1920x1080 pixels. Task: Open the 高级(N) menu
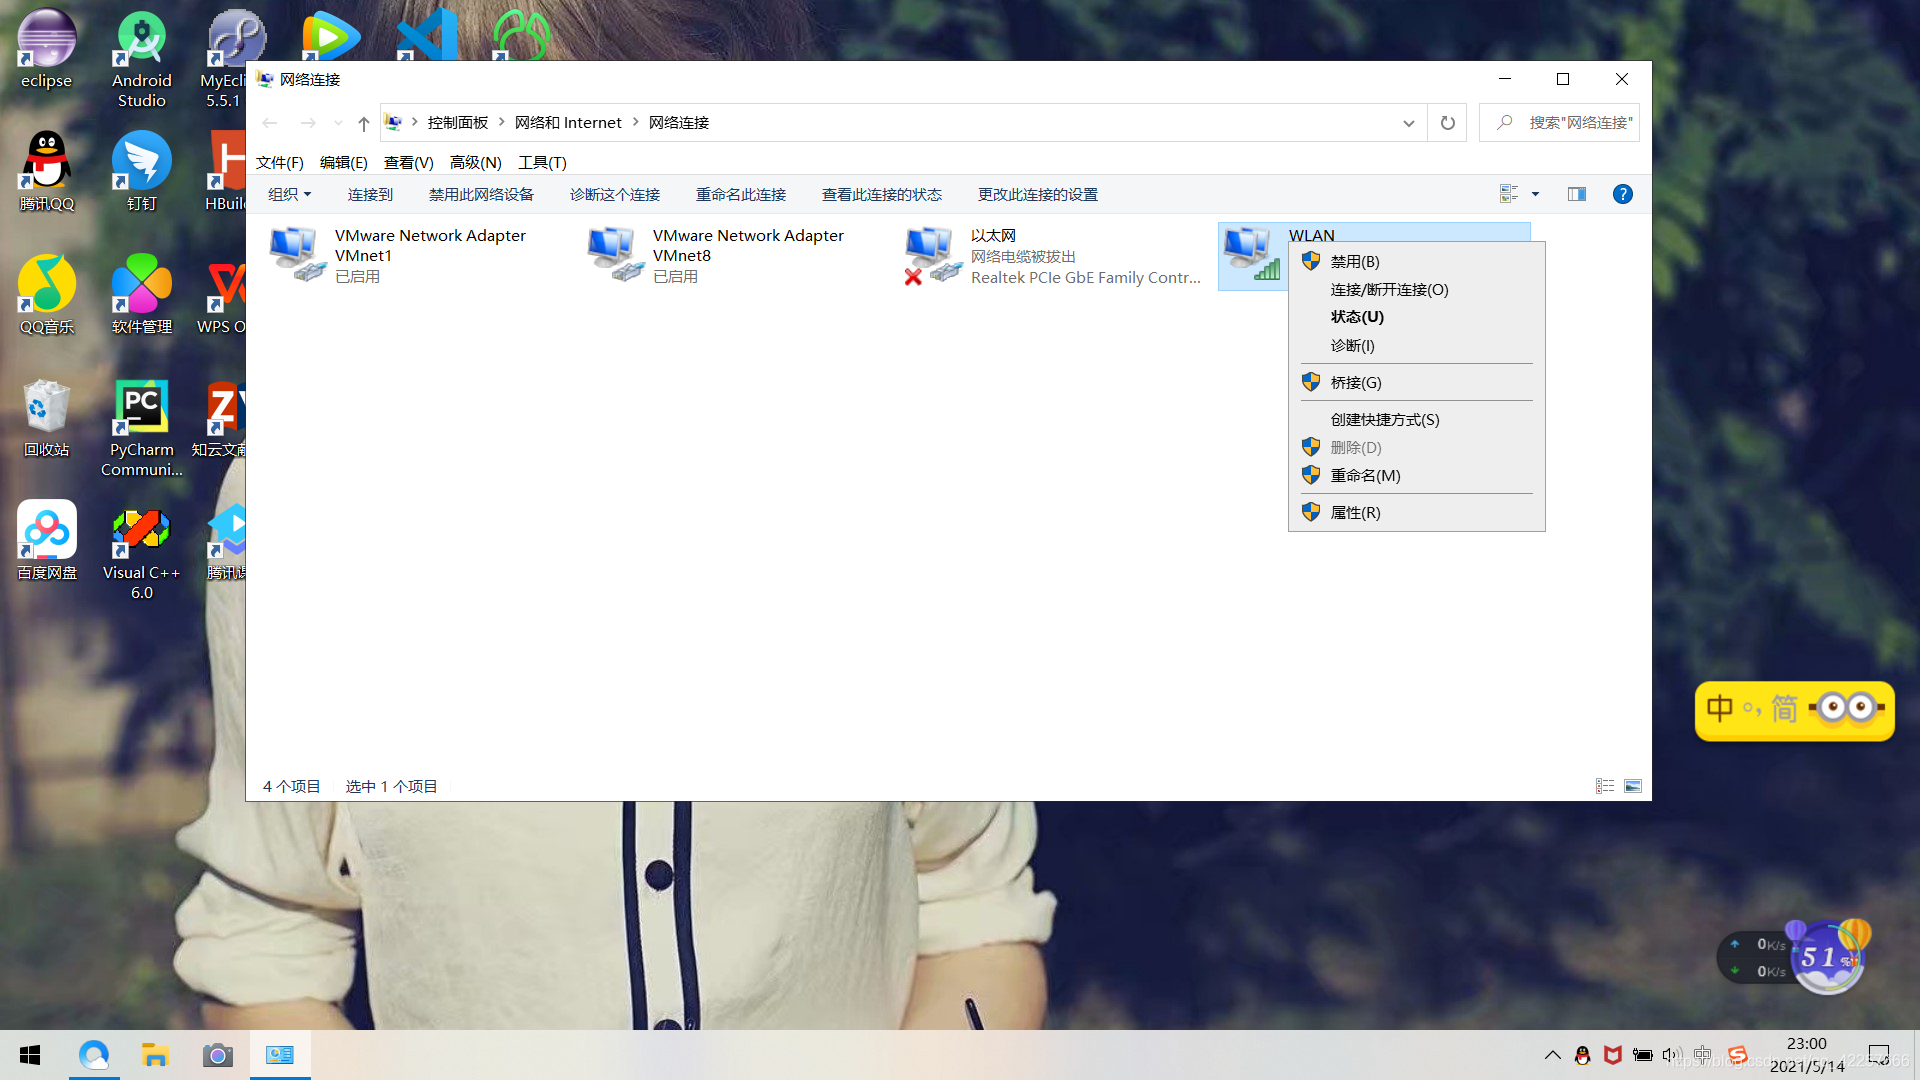(475, 162)
